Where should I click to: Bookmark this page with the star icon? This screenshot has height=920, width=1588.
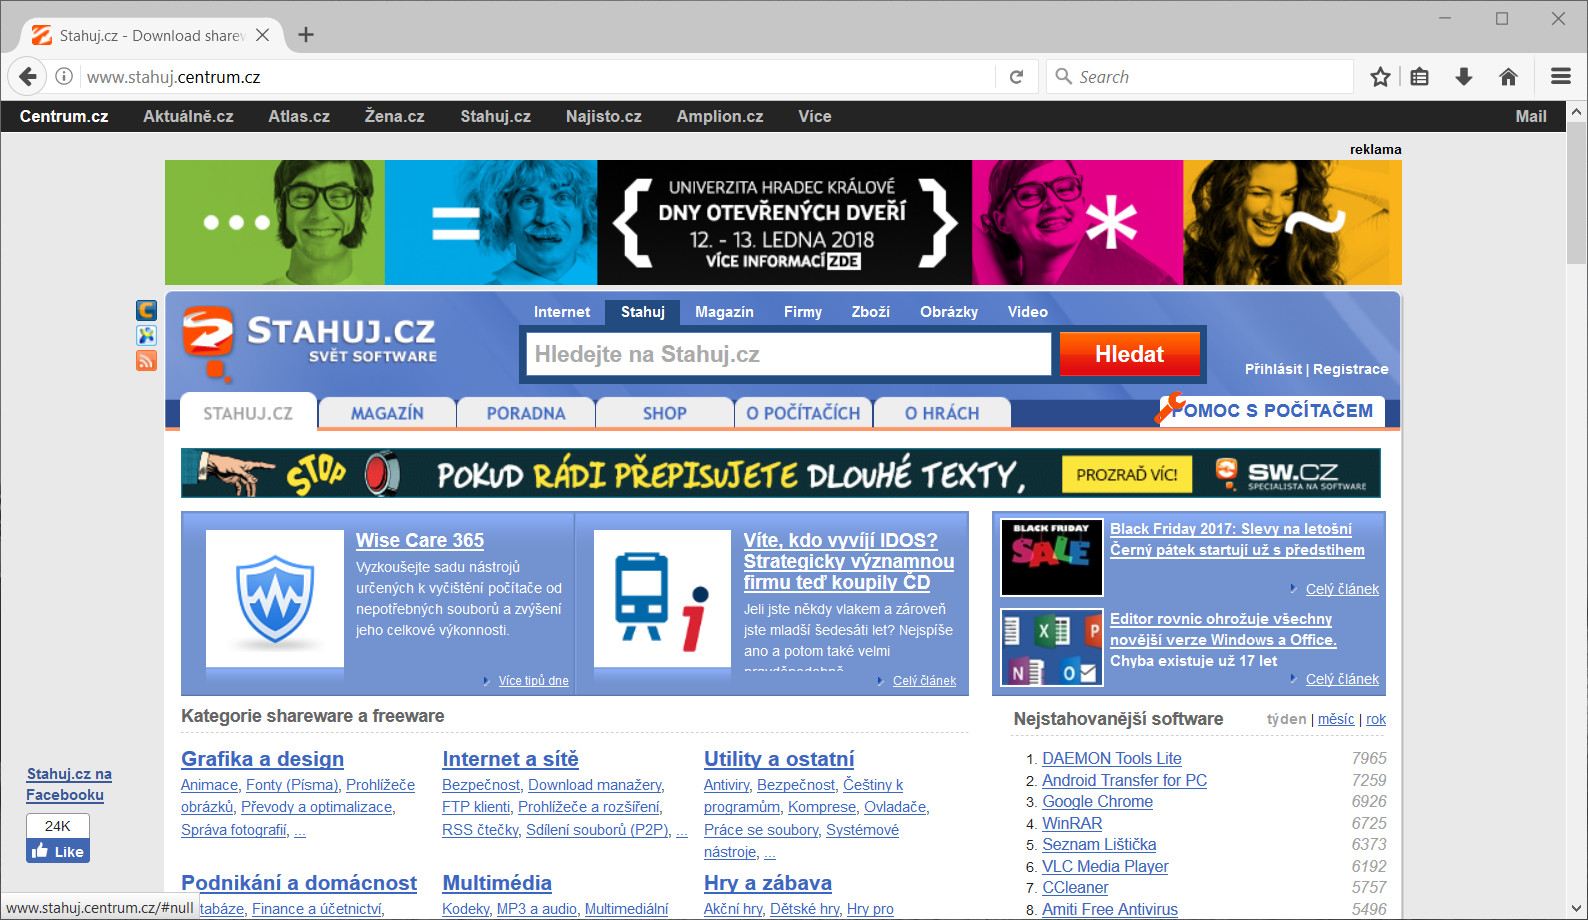point(1380,77)
